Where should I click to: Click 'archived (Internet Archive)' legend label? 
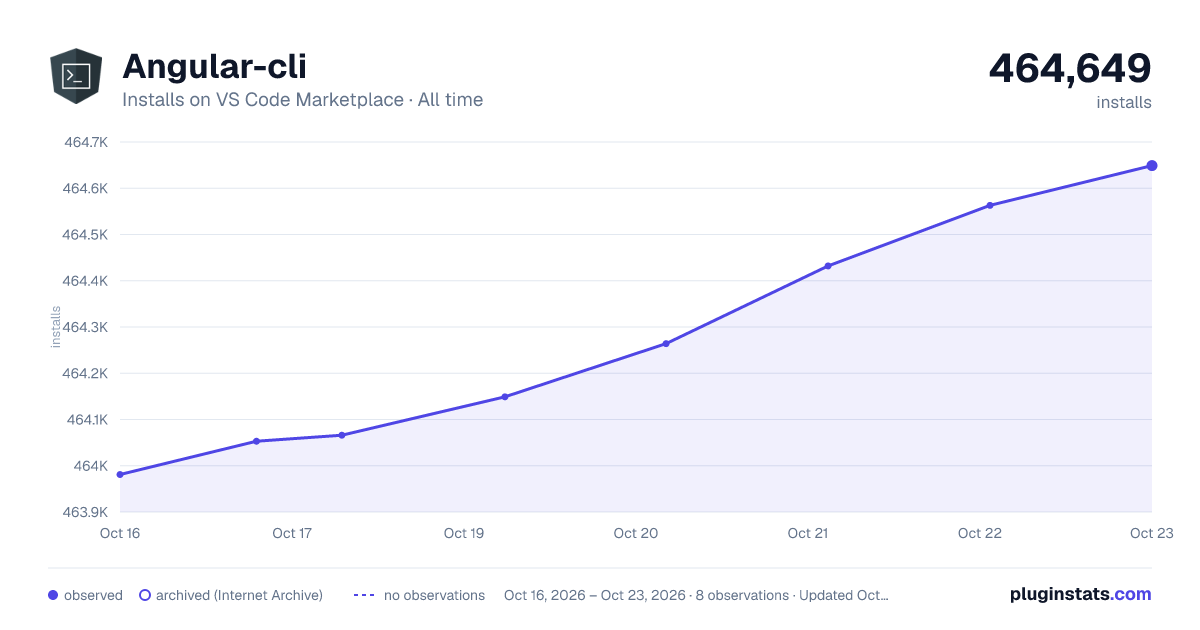[x=239, y=595]
